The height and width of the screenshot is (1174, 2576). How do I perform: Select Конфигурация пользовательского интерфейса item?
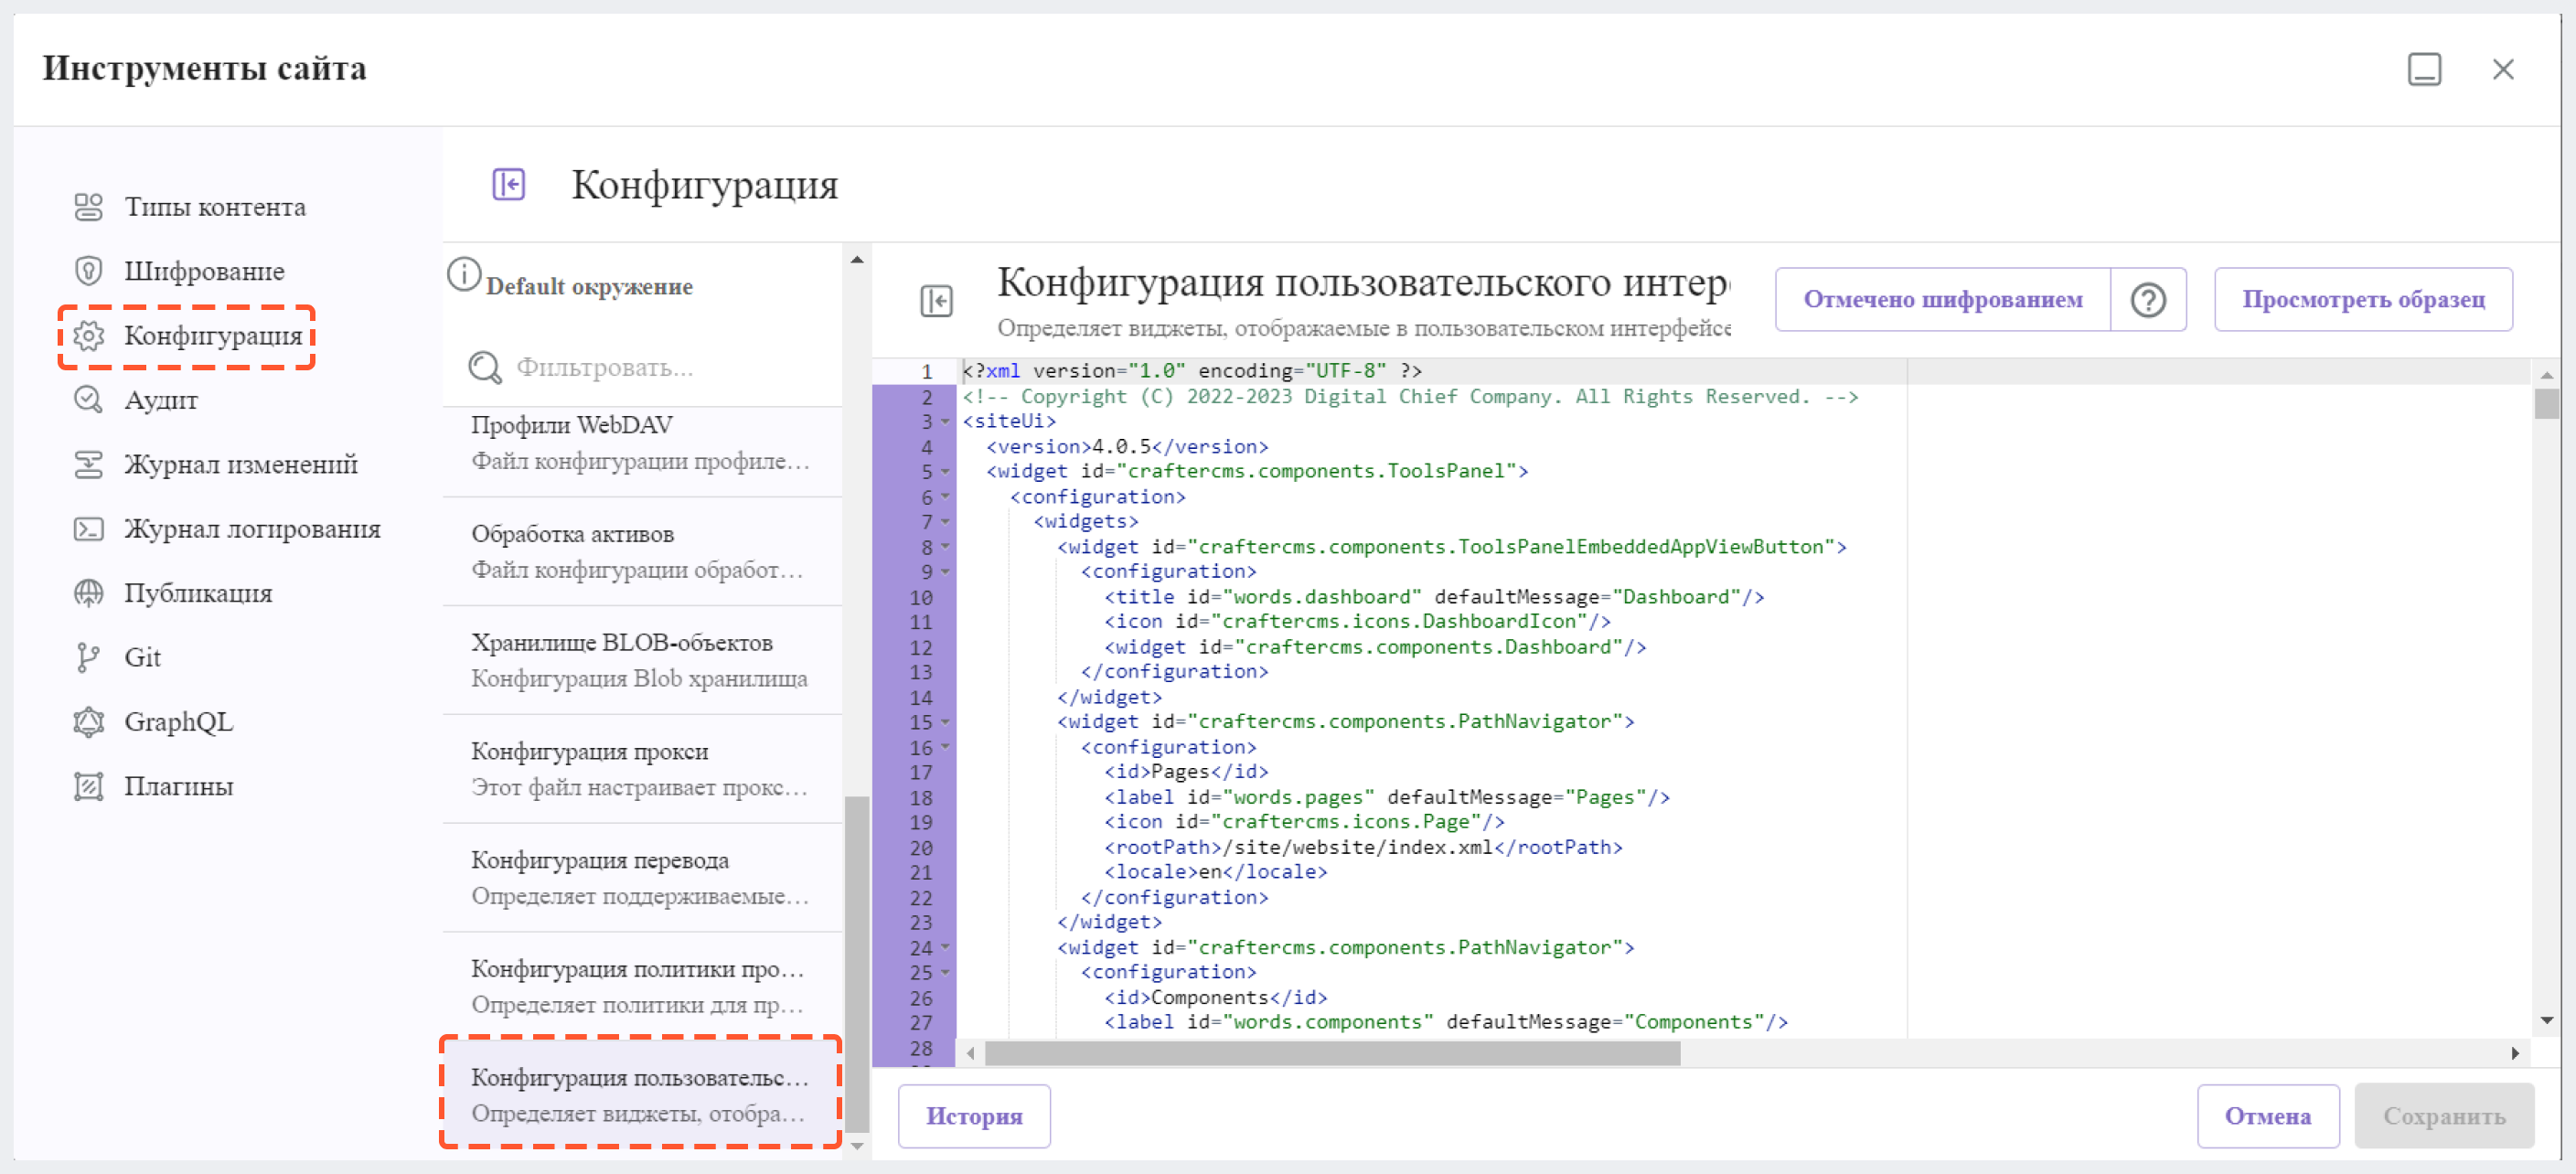pos(642,1094)
